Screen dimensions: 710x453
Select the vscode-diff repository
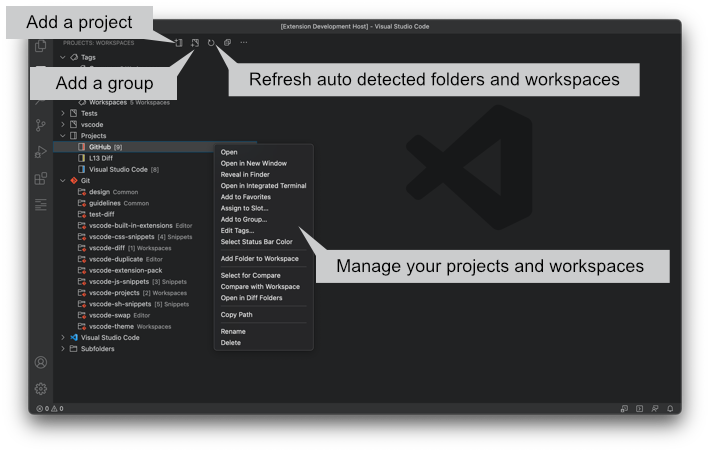pyautogui.click(x=134, y=248)
